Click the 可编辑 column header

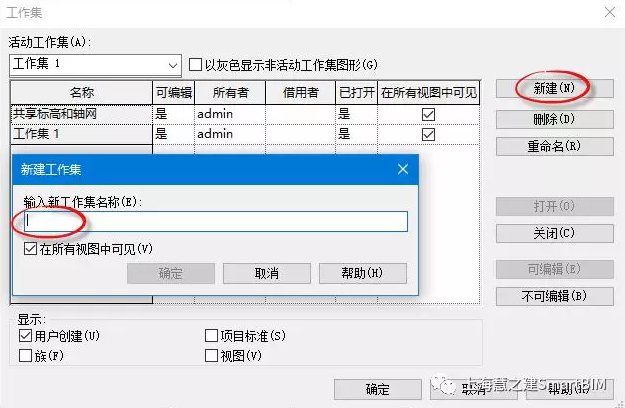(173, 92)
